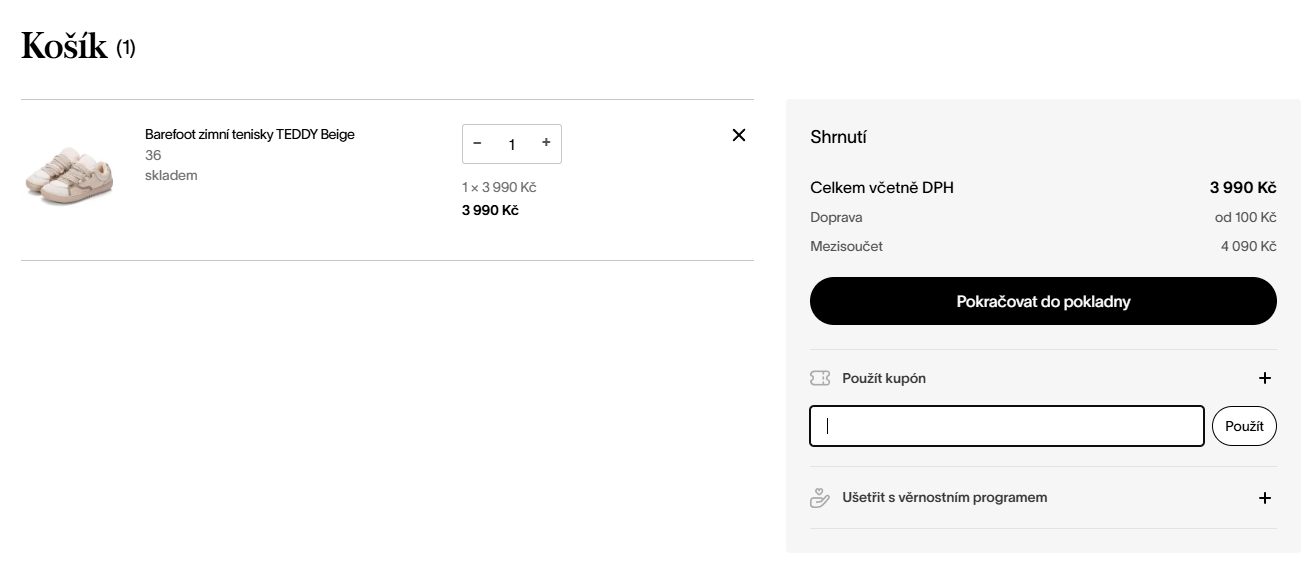Click the Košík page heading
The height and width of the screenshot is (564, 1312).
pos(64,47)
